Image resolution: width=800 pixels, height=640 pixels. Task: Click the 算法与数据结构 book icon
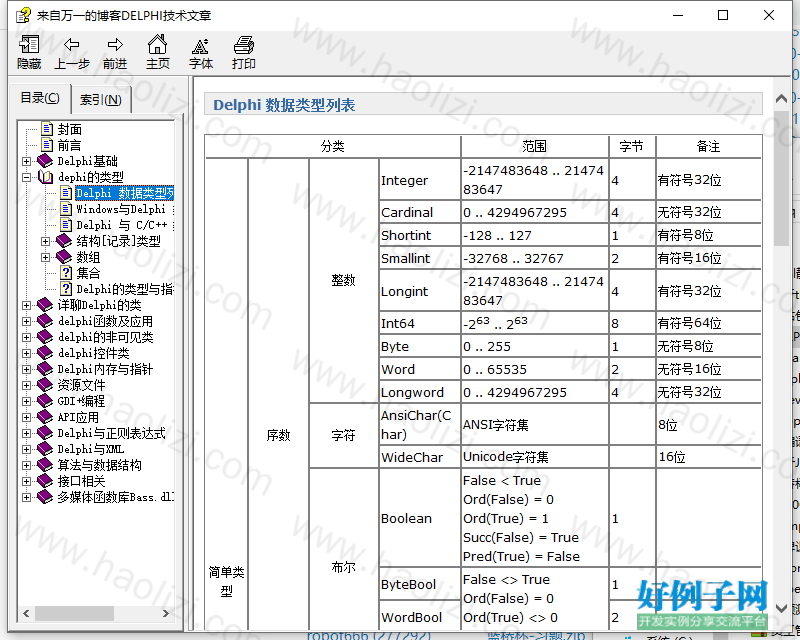(45, 465)
